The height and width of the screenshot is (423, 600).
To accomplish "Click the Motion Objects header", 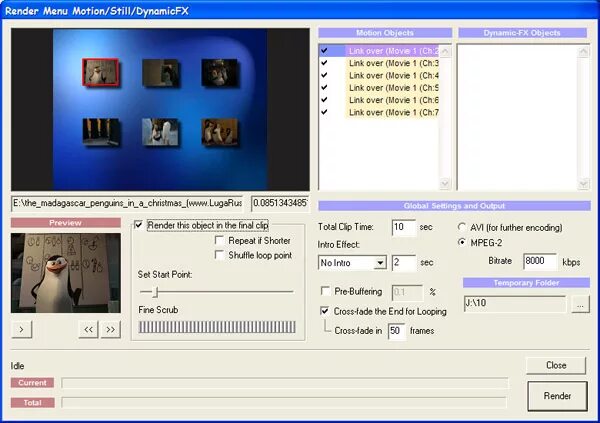I will pyautogui.click(x=385, y=33).
